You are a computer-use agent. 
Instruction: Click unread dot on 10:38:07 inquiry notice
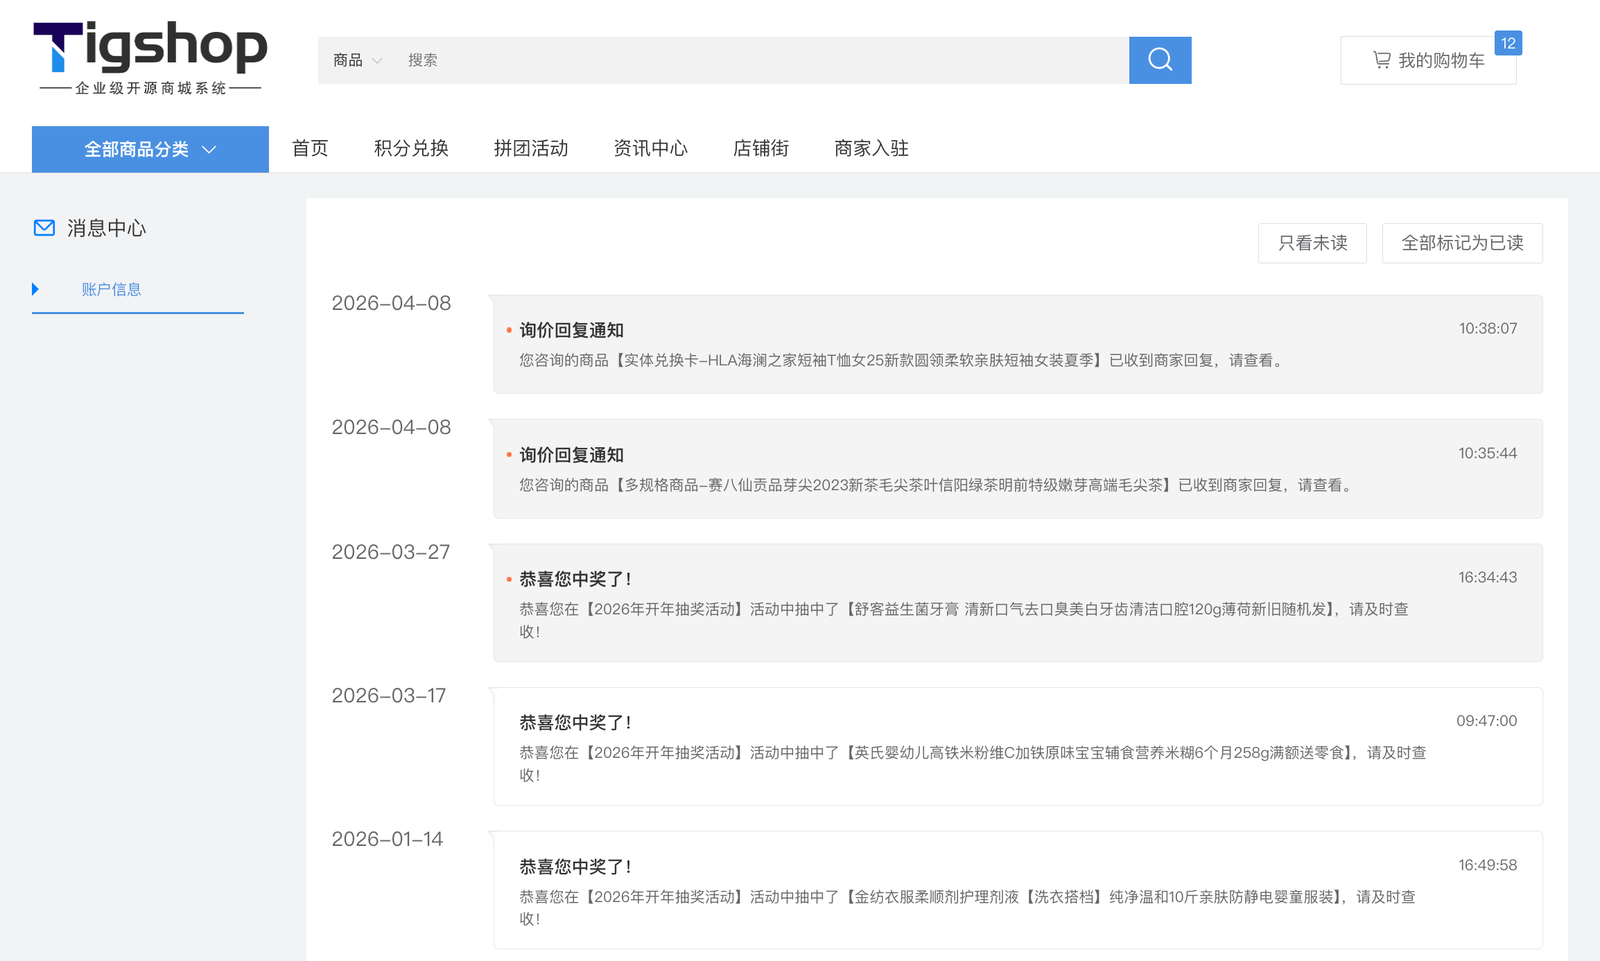pyautogui.click(x=509, y=330)
